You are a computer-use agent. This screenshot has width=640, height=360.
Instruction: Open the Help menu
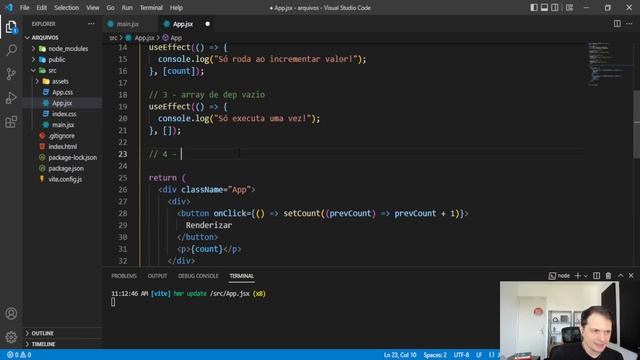(176, 8)
